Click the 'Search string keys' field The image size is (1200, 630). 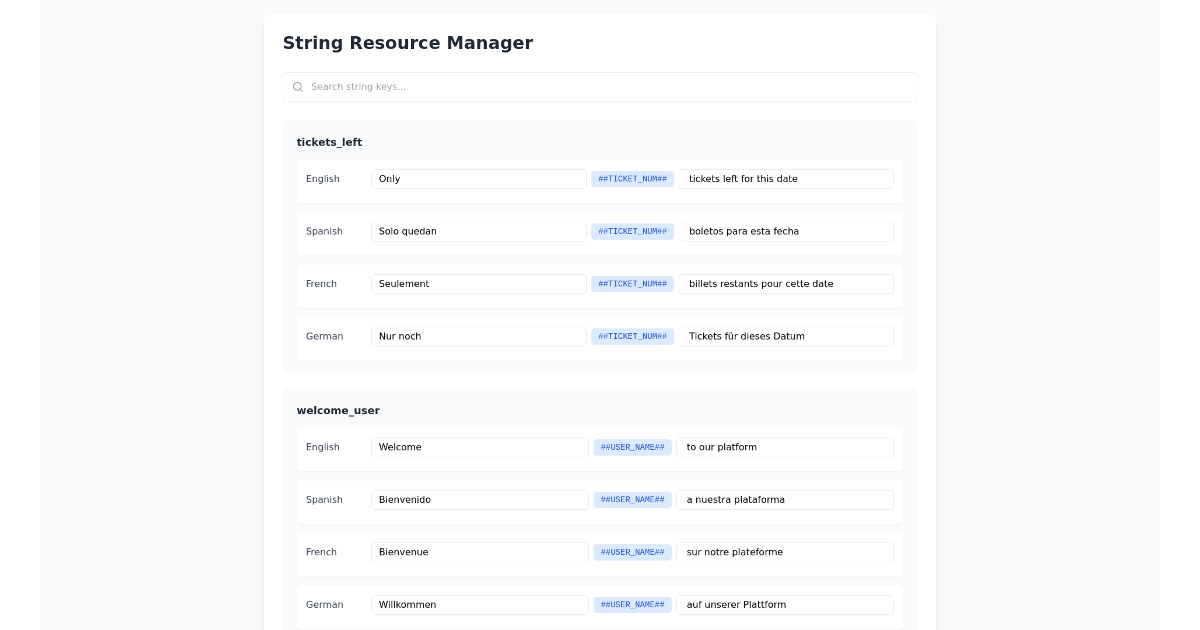[599, 87]
